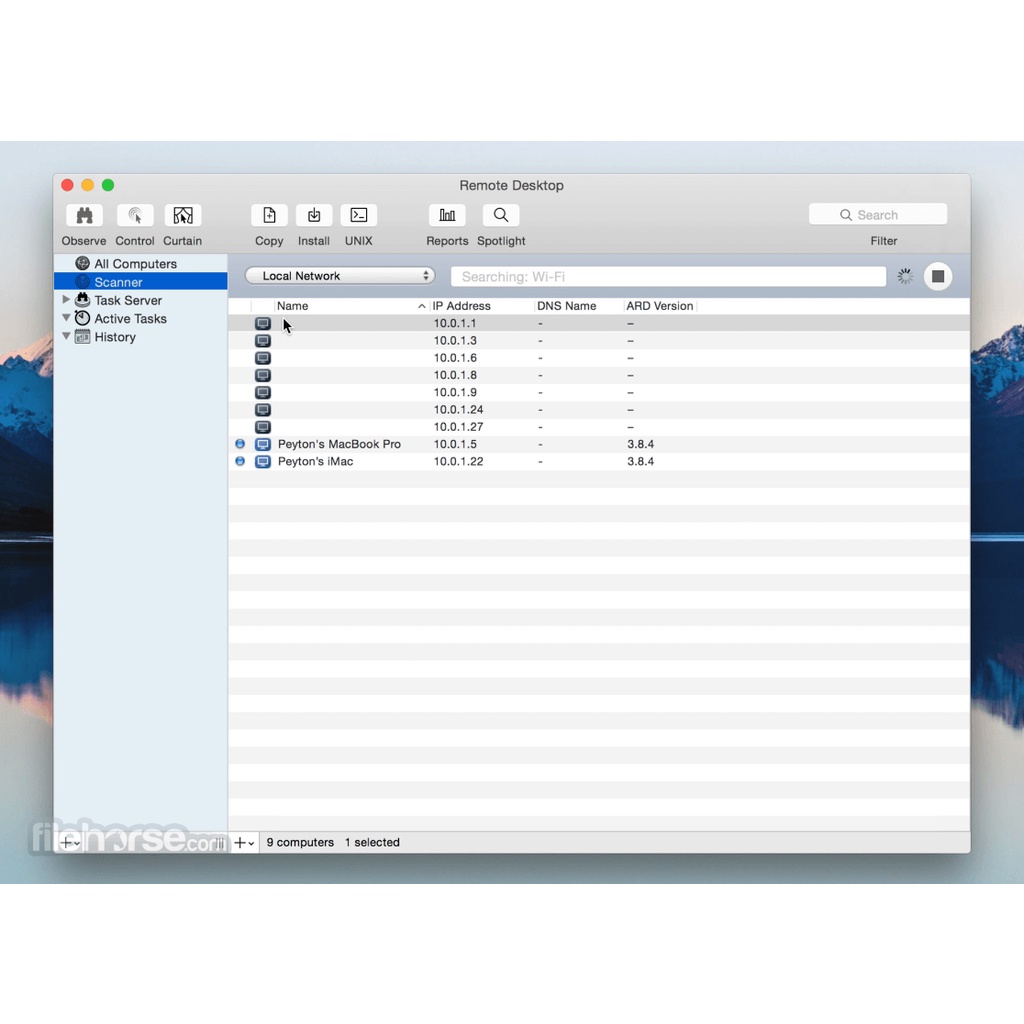Click the Install packages icon
The height and width of the screenshot is (1024, 1024).
(x=314, y=216)
